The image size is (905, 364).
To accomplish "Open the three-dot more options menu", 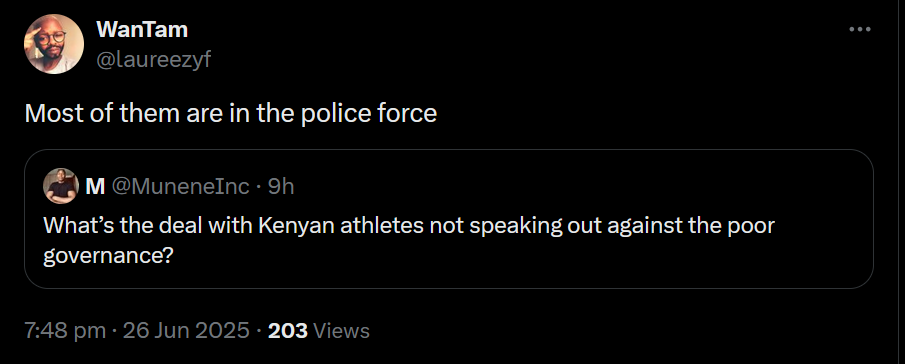I will 859,29.
